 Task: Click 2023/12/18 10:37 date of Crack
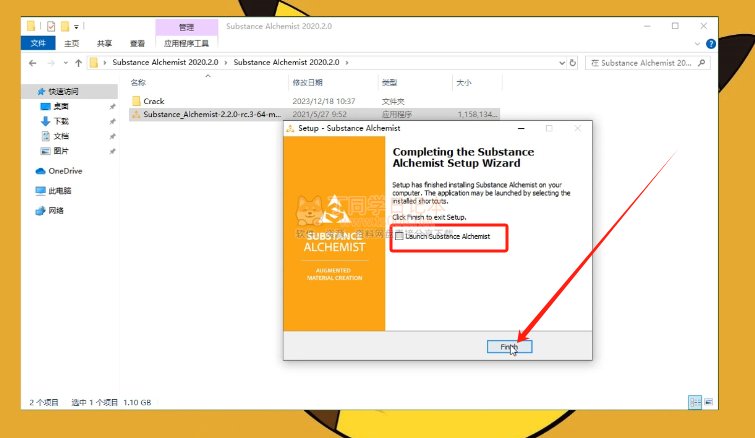324,101
